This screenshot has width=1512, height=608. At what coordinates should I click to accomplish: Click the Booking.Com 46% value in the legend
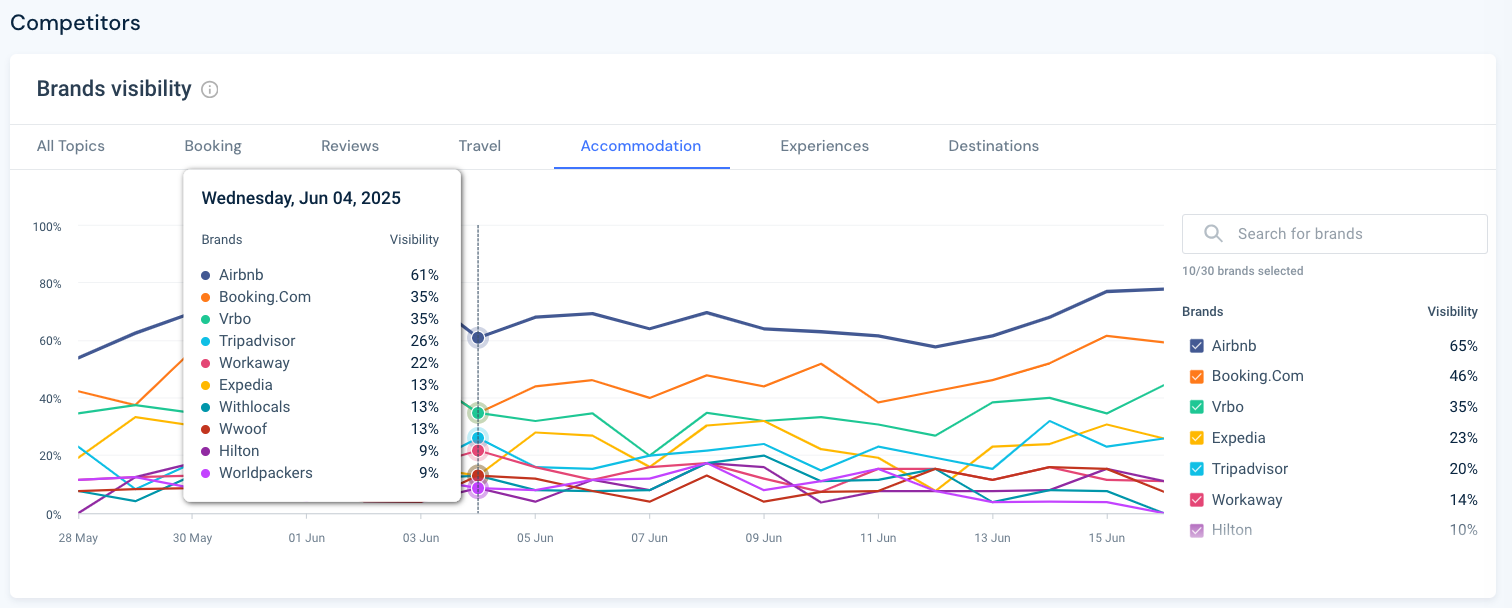(1463, 377)
